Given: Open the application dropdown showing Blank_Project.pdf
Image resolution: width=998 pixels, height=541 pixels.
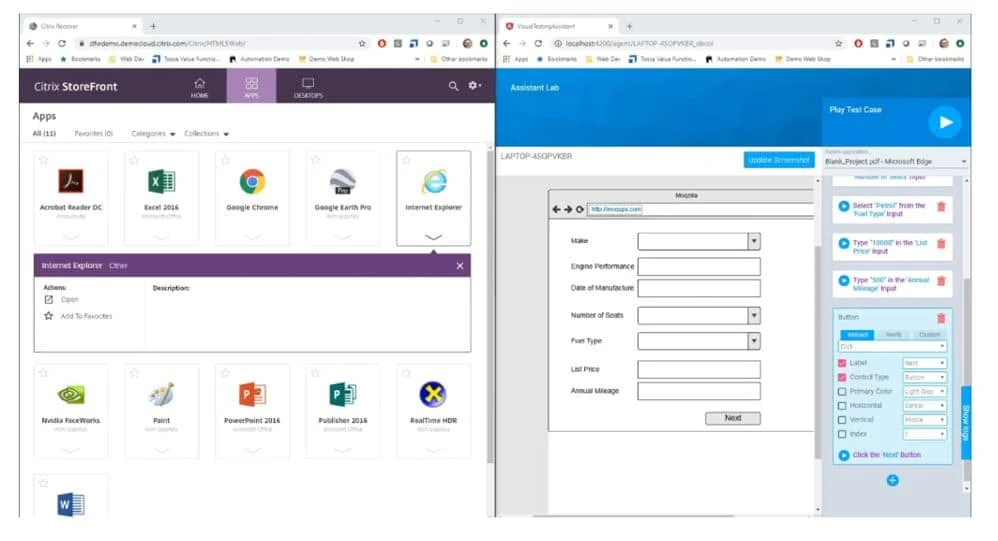Looking at the screenshot, I should tap(896, 162).
